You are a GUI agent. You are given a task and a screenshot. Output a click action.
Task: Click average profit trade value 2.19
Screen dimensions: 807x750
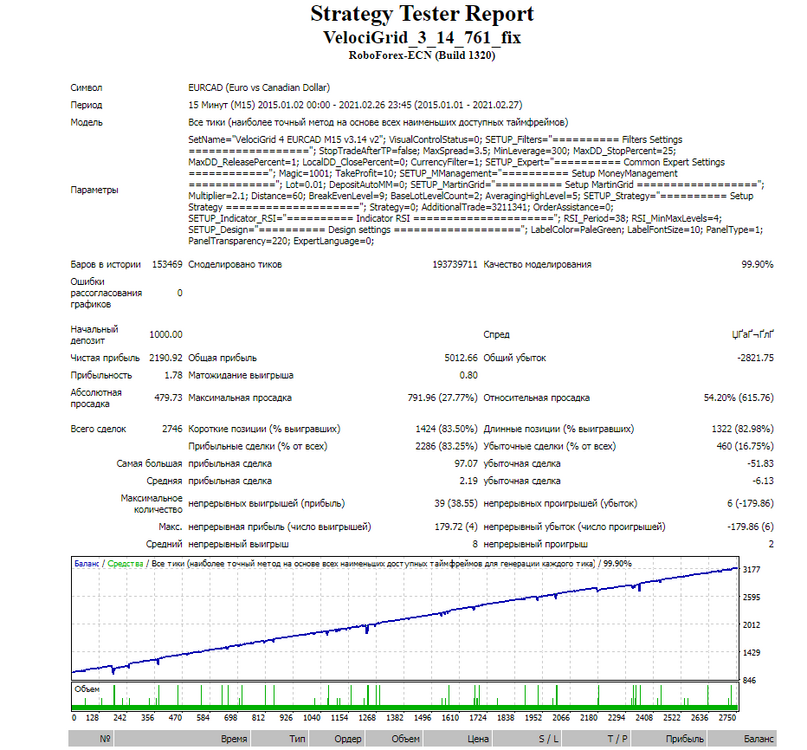tap(468, 481)
